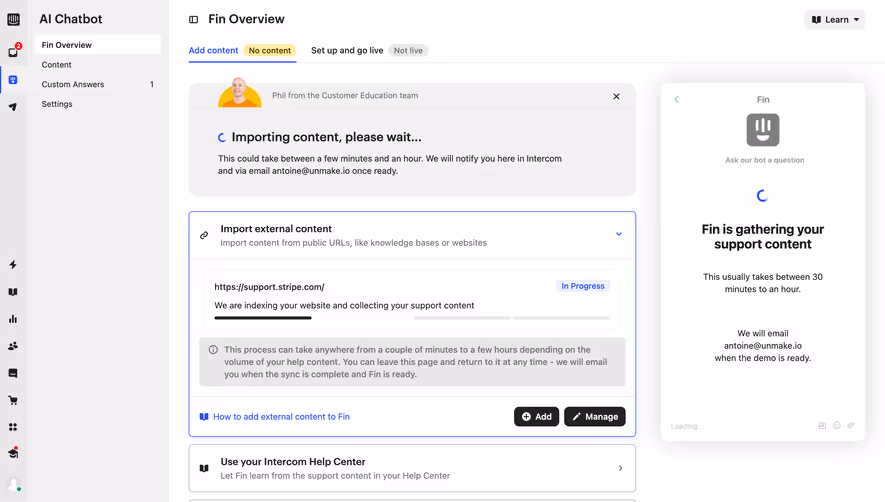Click the attachment icon in Fin preview composer
885x502 pixels.
(851, 425)
